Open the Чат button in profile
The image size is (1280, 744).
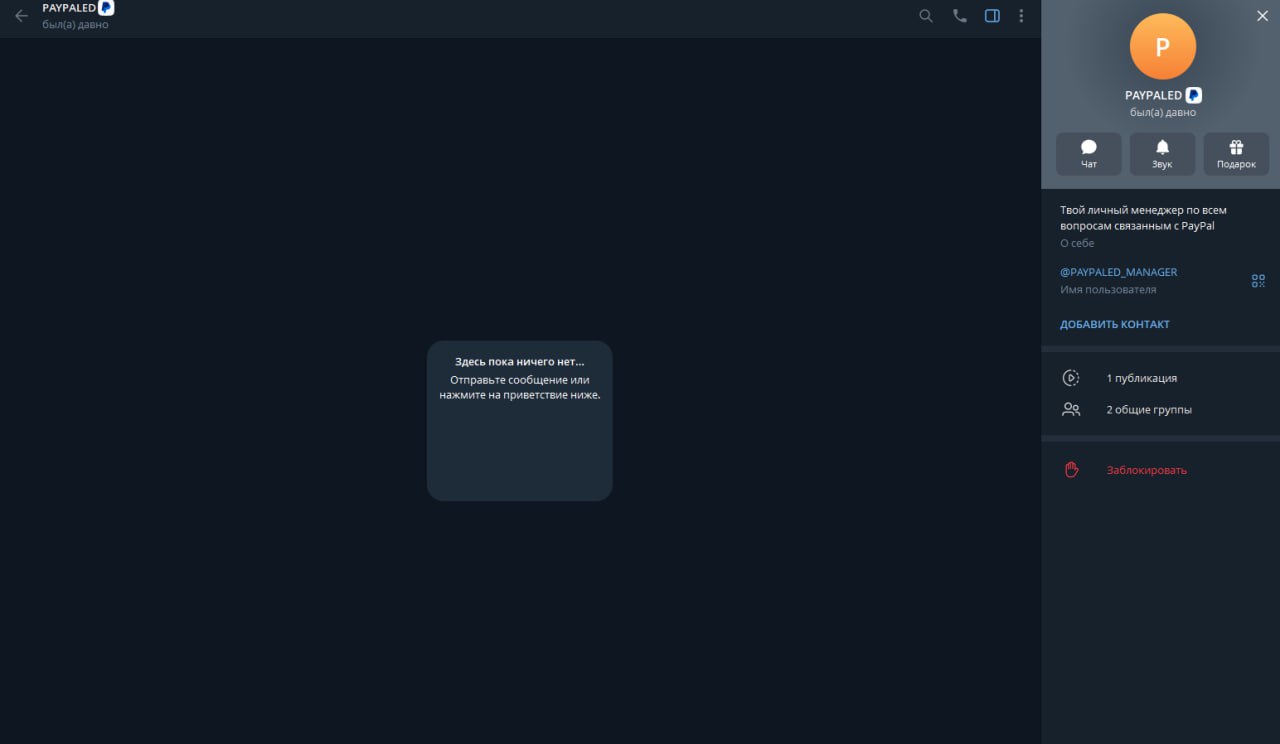click(1089, 154)
